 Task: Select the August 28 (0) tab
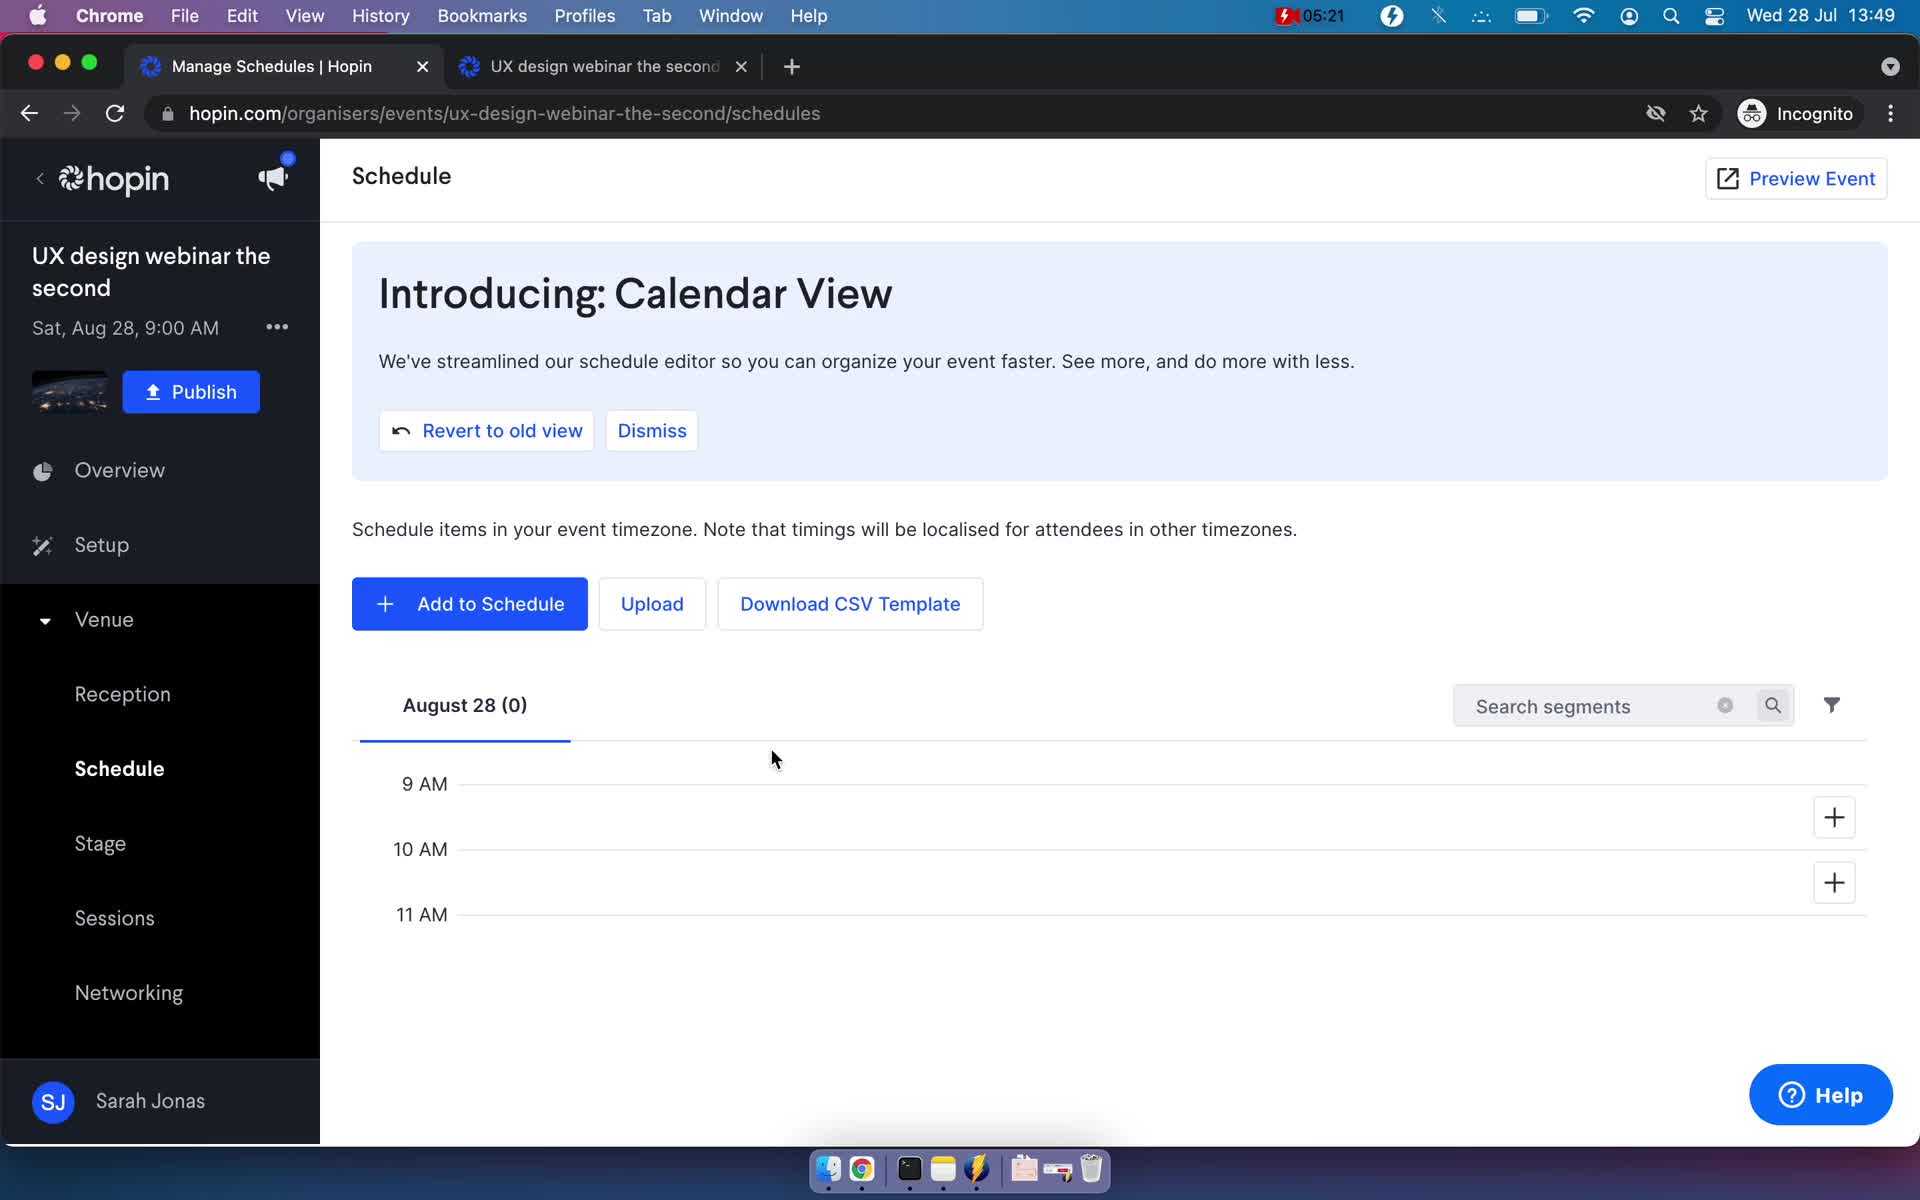tap(465, 706)
